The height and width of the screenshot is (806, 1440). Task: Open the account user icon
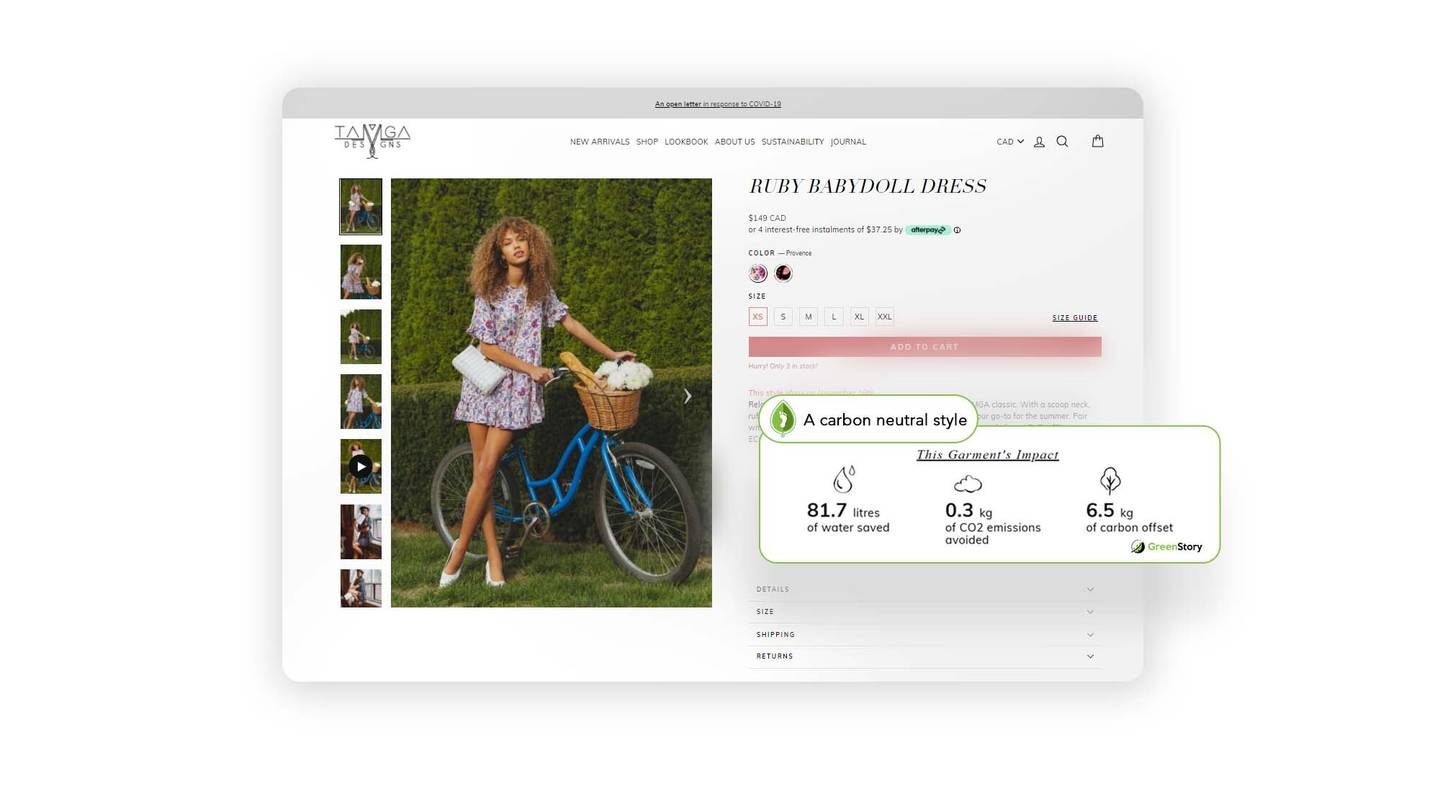click(1039, 142)
